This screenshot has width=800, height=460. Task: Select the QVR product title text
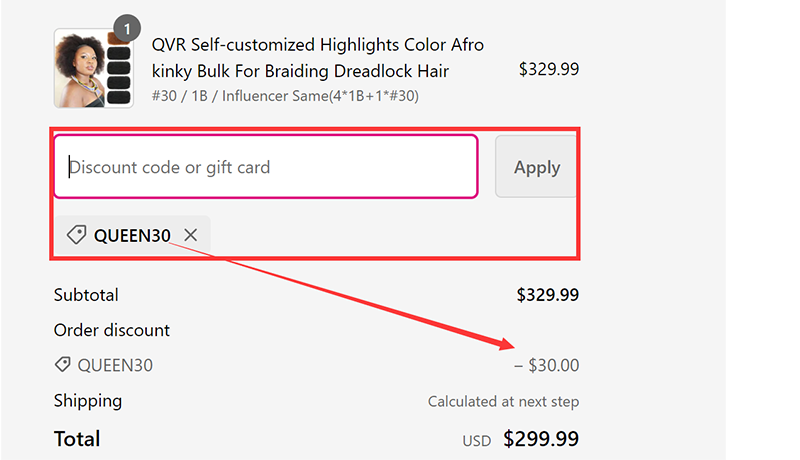[317, 58]
